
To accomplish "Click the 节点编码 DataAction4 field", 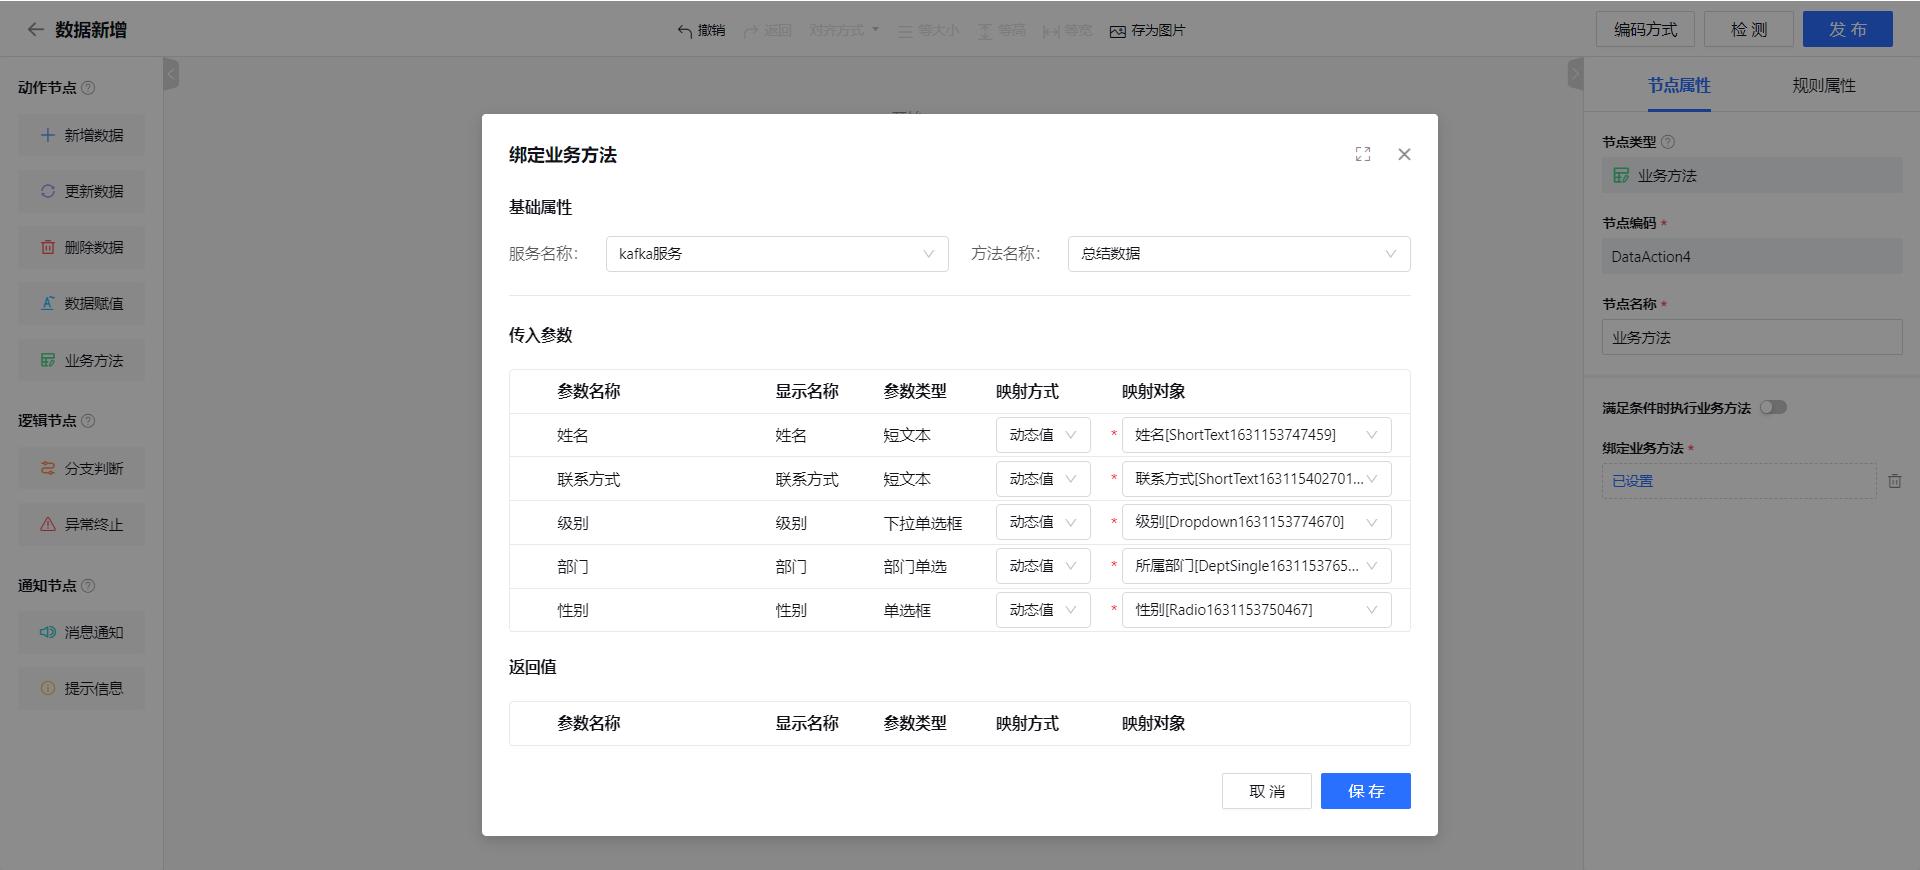I will pos(1752,256).
